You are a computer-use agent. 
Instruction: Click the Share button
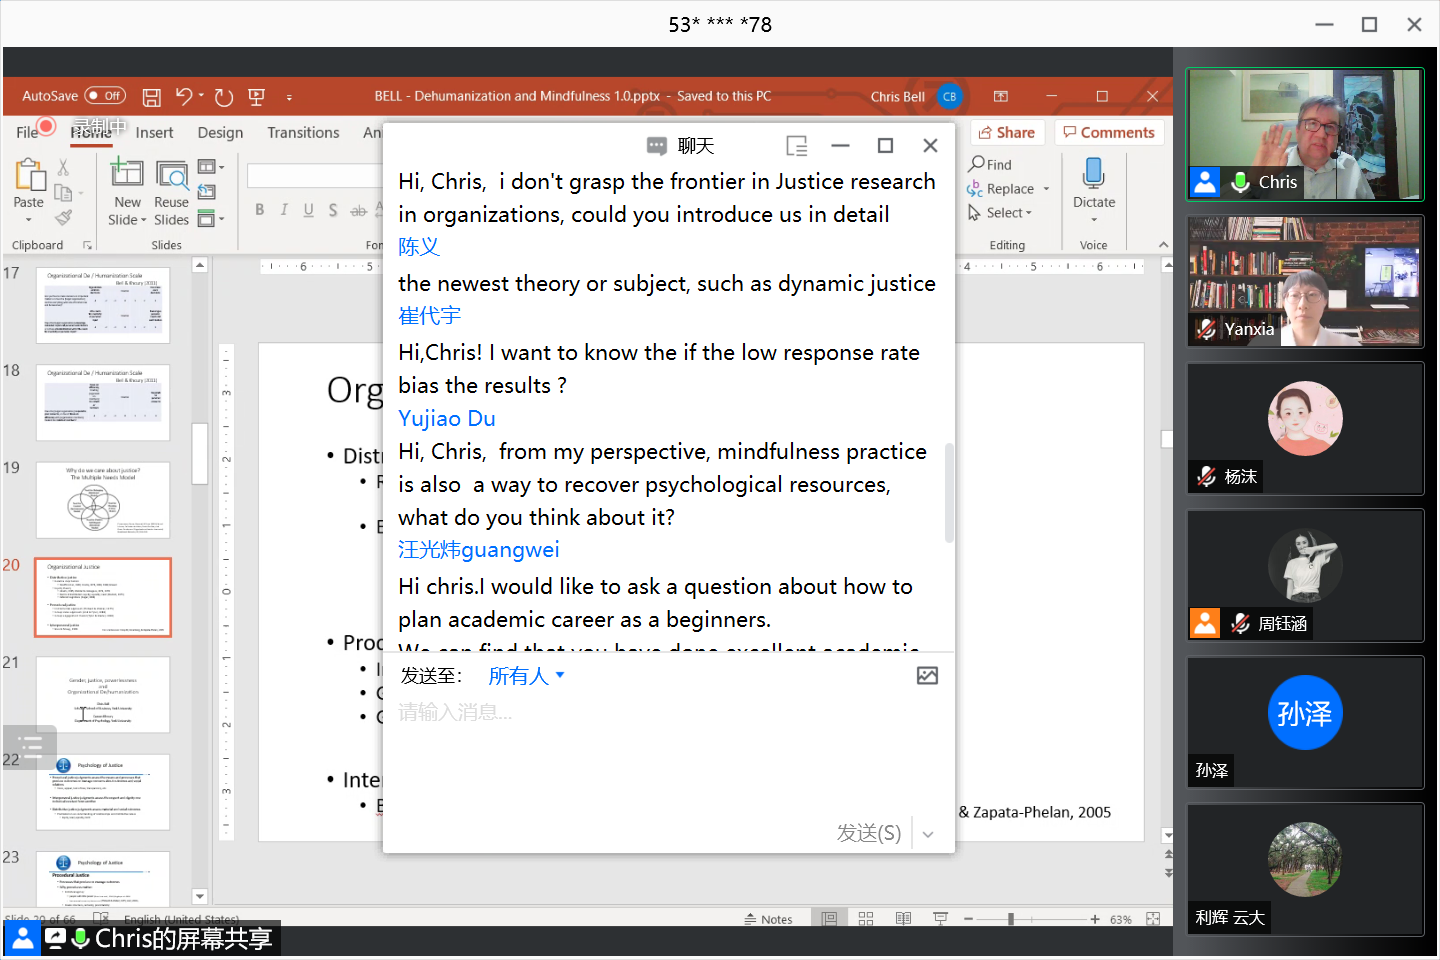[1007, 133]
